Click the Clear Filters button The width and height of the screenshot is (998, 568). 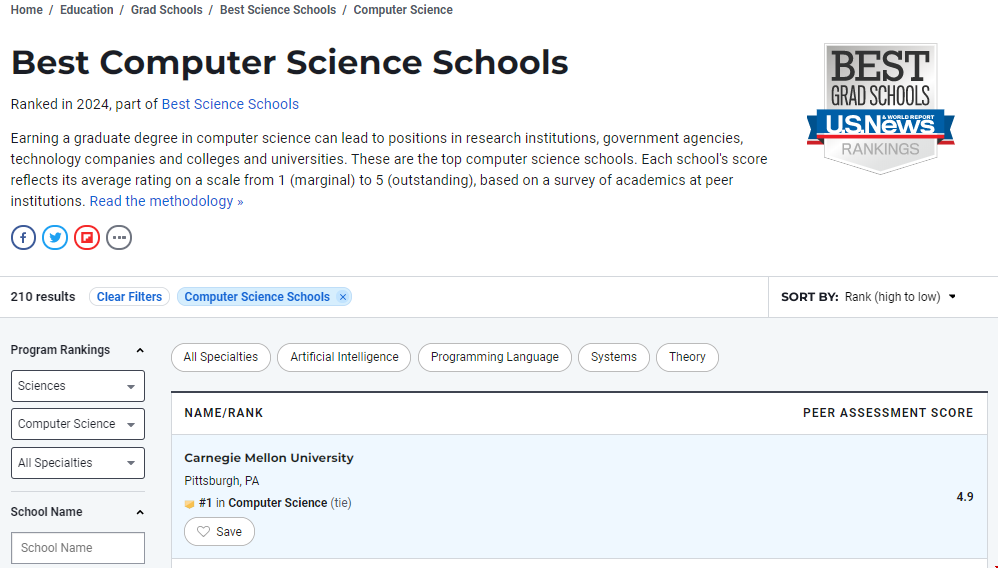tap(129, 297)
